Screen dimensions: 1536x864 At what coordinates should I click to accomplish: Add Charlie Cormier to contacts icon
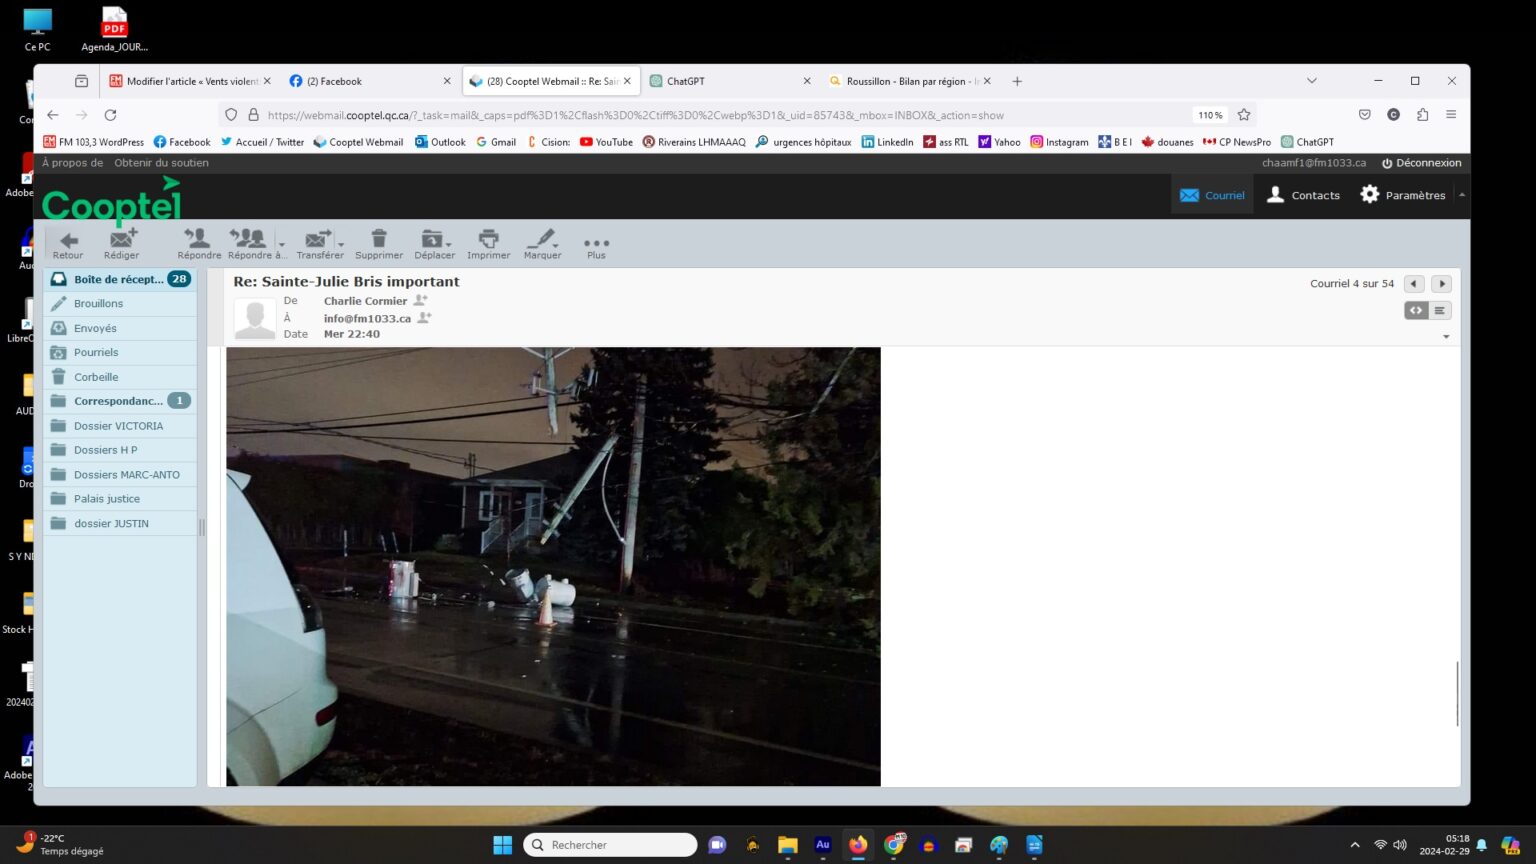(x=421, y=300)
